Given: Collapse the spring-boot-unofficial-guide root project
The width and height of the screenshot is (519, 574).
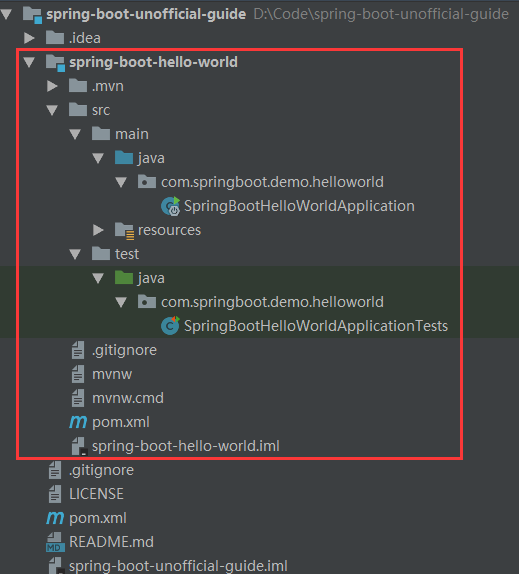Looking at the screenshot, I should [6, 15].
